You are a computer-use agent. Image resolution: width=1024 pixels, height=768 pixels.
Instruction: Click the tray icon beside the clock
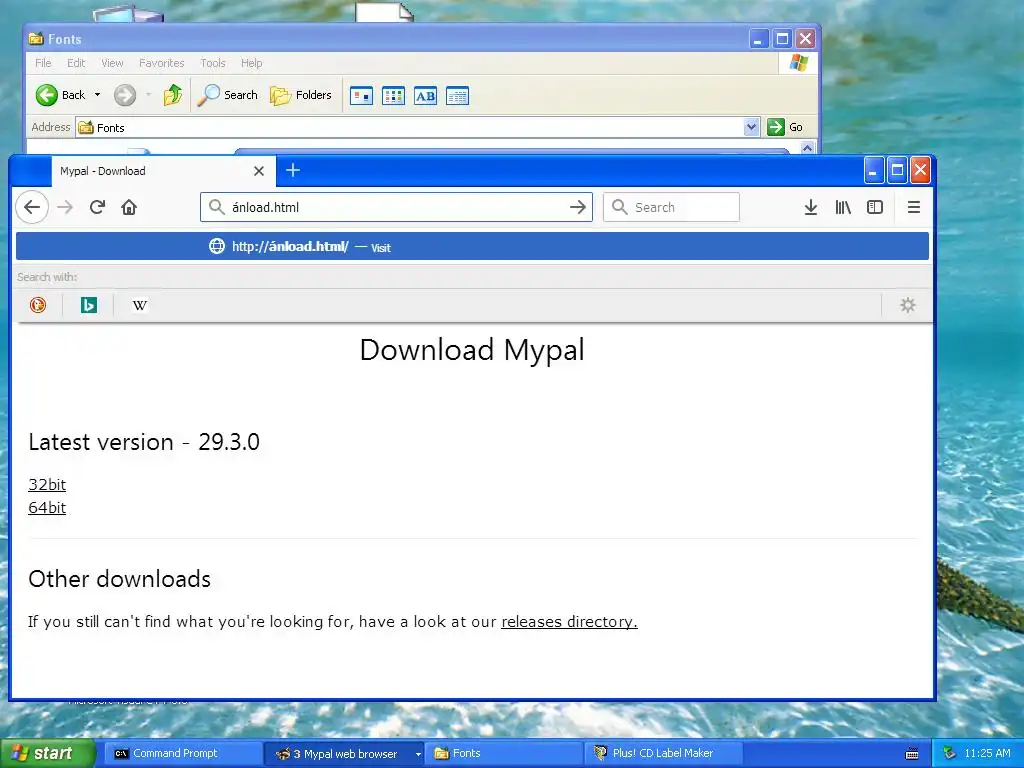click(x=950, y=753)
